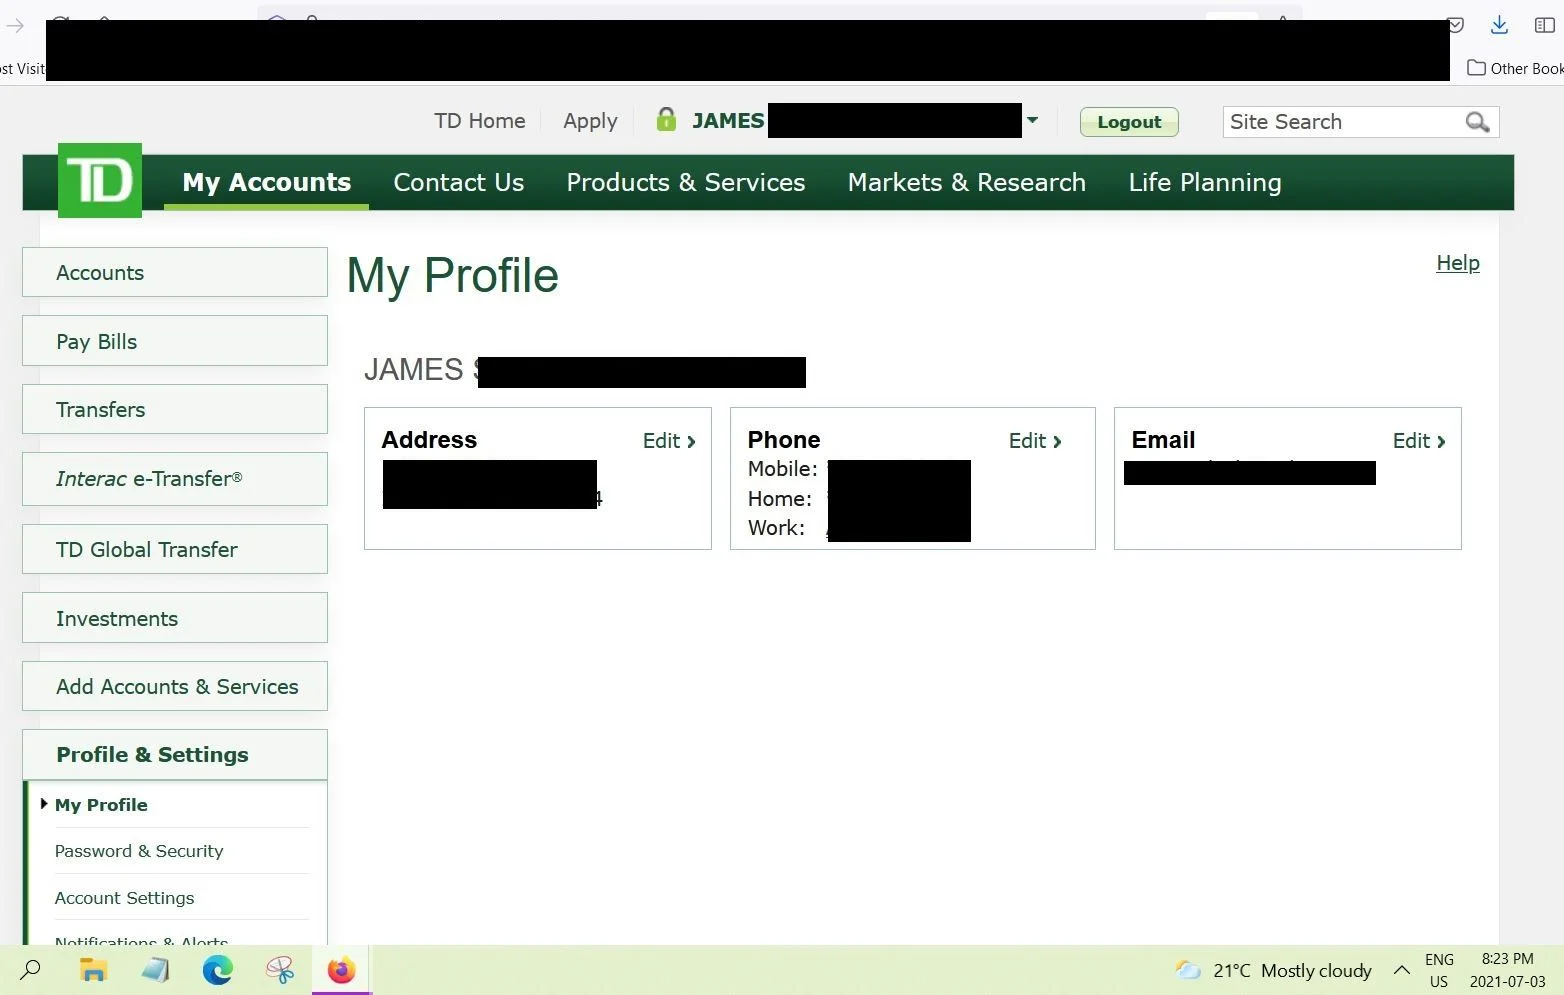Expand the account name dropdown arrow

(x=1032, y=120)
